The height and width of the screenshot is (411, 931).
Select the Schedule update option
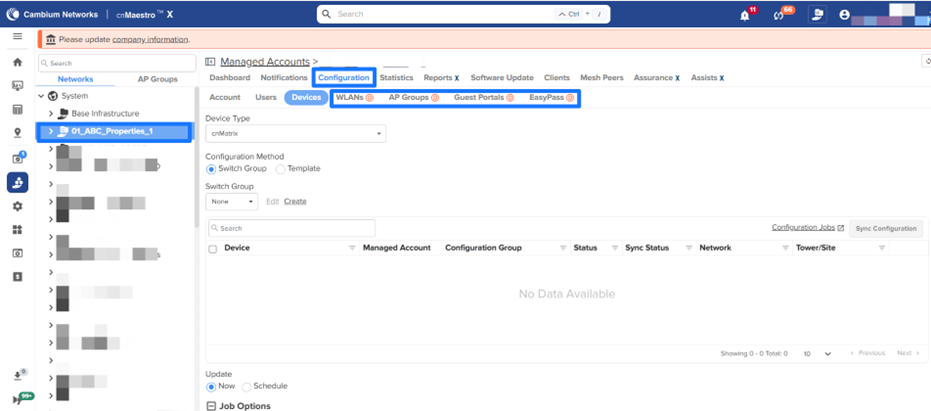[x=248, y=386]
